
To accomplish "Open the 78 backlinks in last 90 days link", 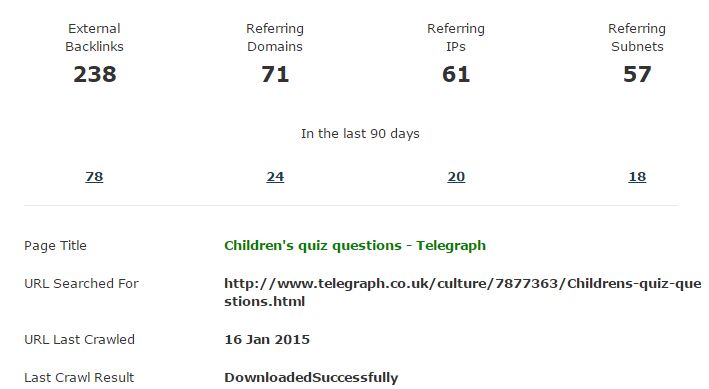I will click(x=94, y=176).
